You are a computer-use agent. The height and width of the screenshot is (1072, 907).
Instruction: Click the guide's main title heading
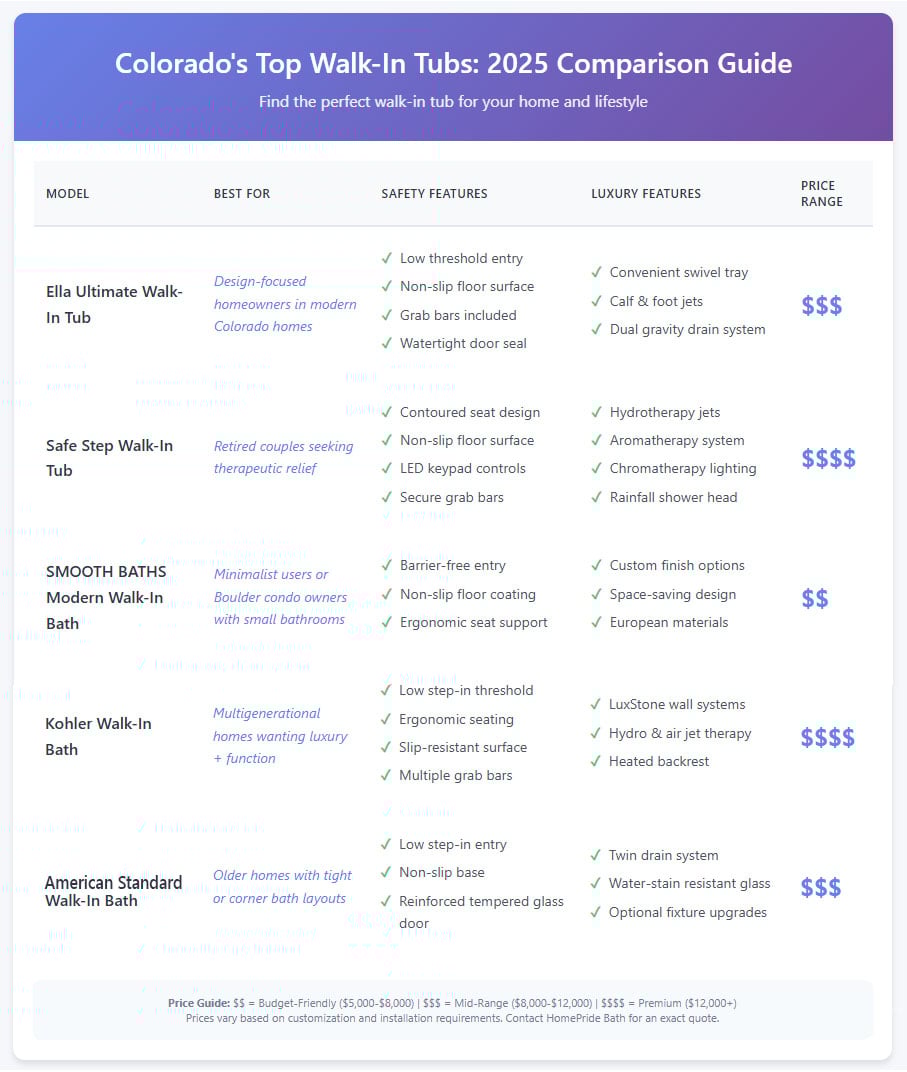[453, 64]
